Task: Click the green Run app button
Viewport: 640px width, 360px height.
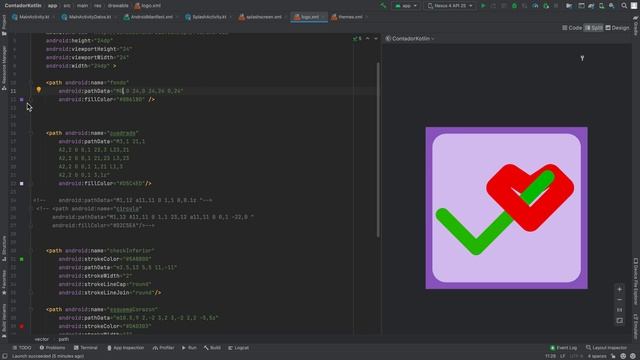Action: 483,6
